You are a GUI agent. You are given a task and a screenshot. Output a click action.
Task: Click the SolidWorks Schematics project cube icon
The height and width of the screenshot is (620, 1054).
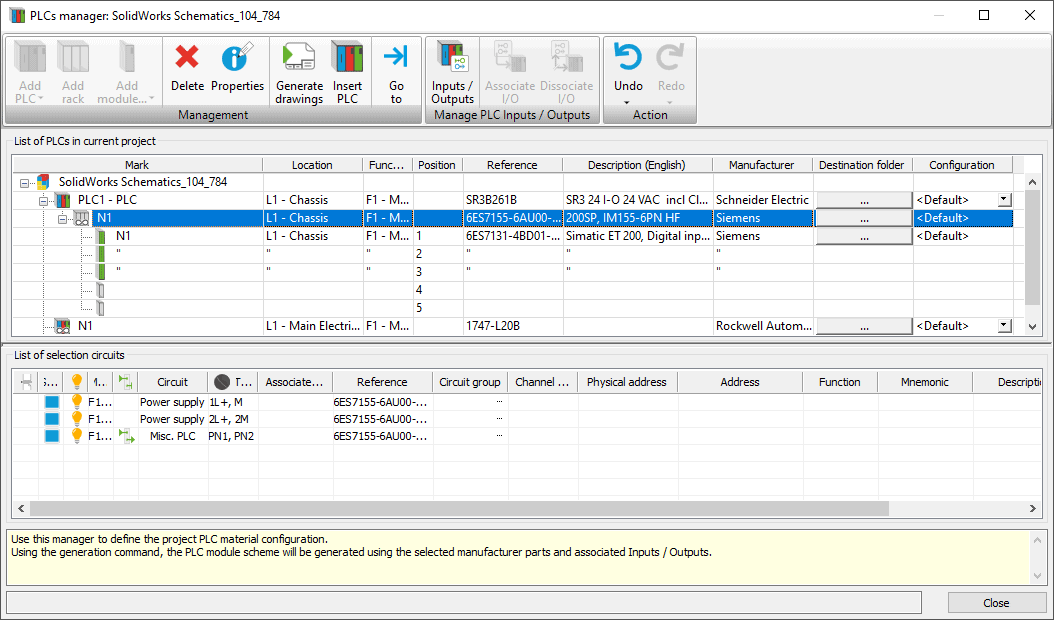click(44, 182)
